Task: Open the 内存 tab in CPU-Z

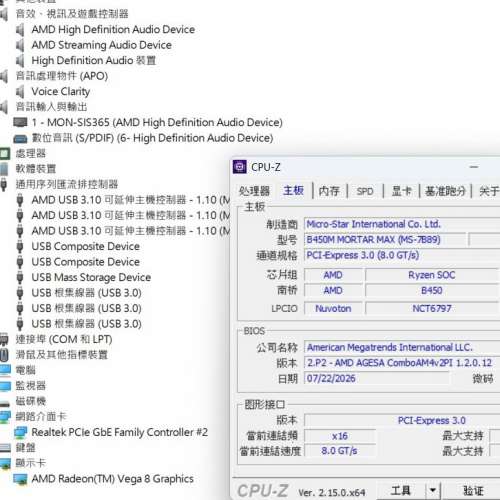Action: [329, 191]
